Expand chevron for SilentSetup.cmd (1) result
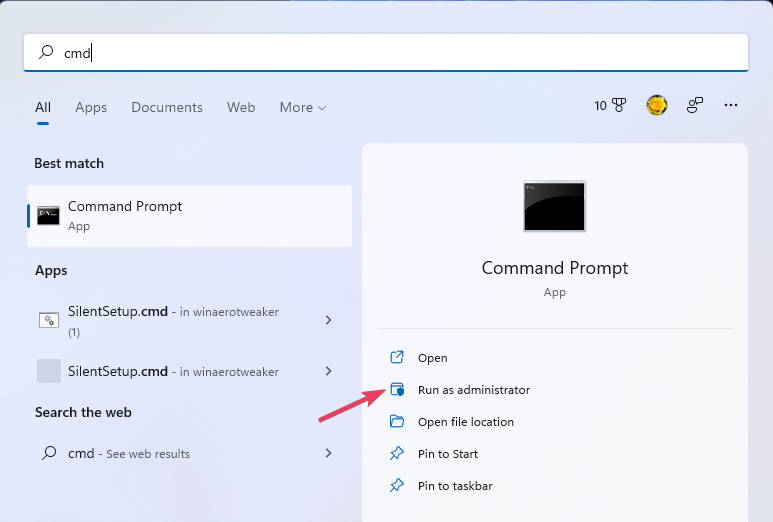Viewport: 773px width, 522px height. tap(329, 320)
